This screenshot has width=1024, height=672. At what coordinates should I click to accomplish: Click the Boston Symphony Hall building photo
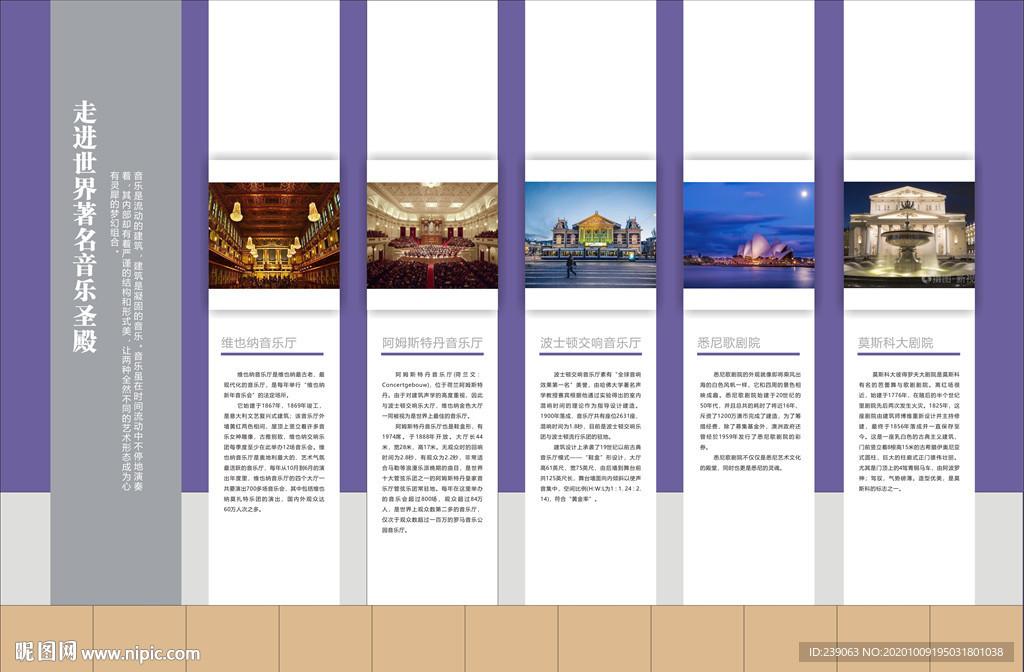(590, 234)
